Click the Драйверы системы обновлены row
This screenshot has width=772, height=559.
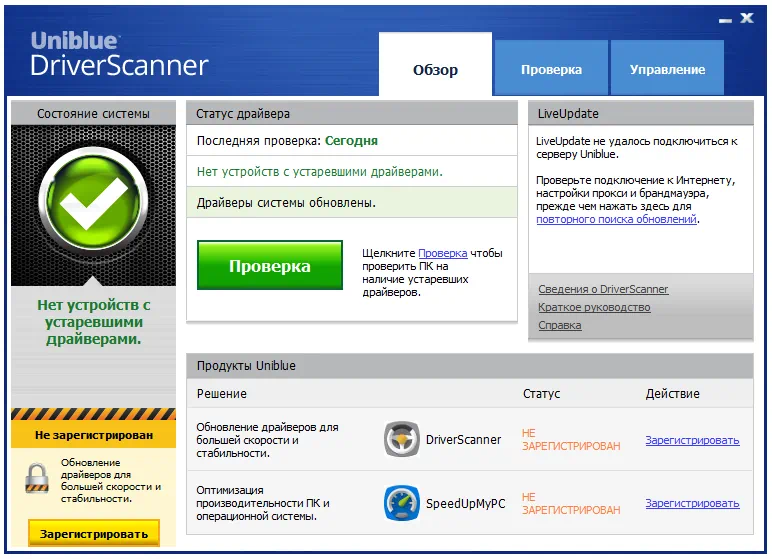[352, 202]
